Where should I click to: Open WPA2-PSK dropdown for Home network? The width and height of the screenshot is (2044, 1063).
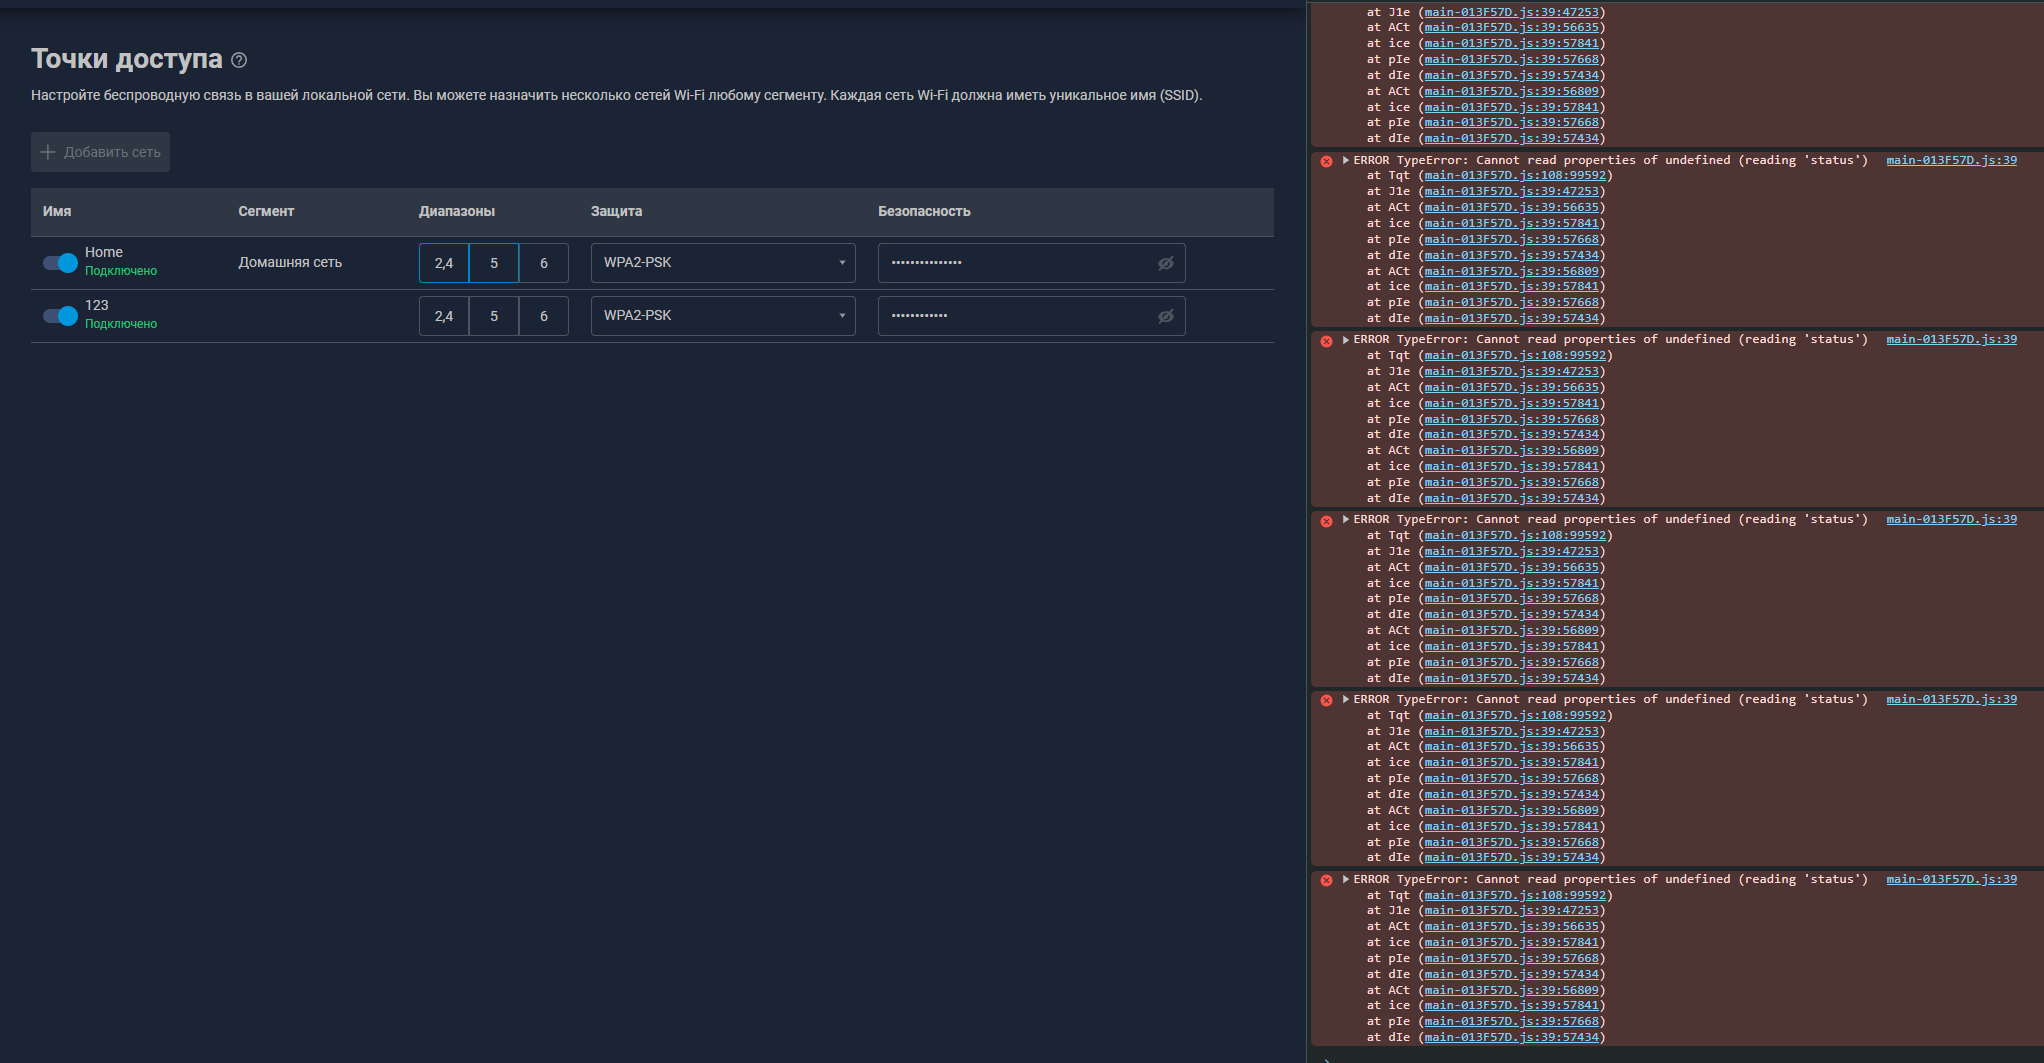click(722, 263)
